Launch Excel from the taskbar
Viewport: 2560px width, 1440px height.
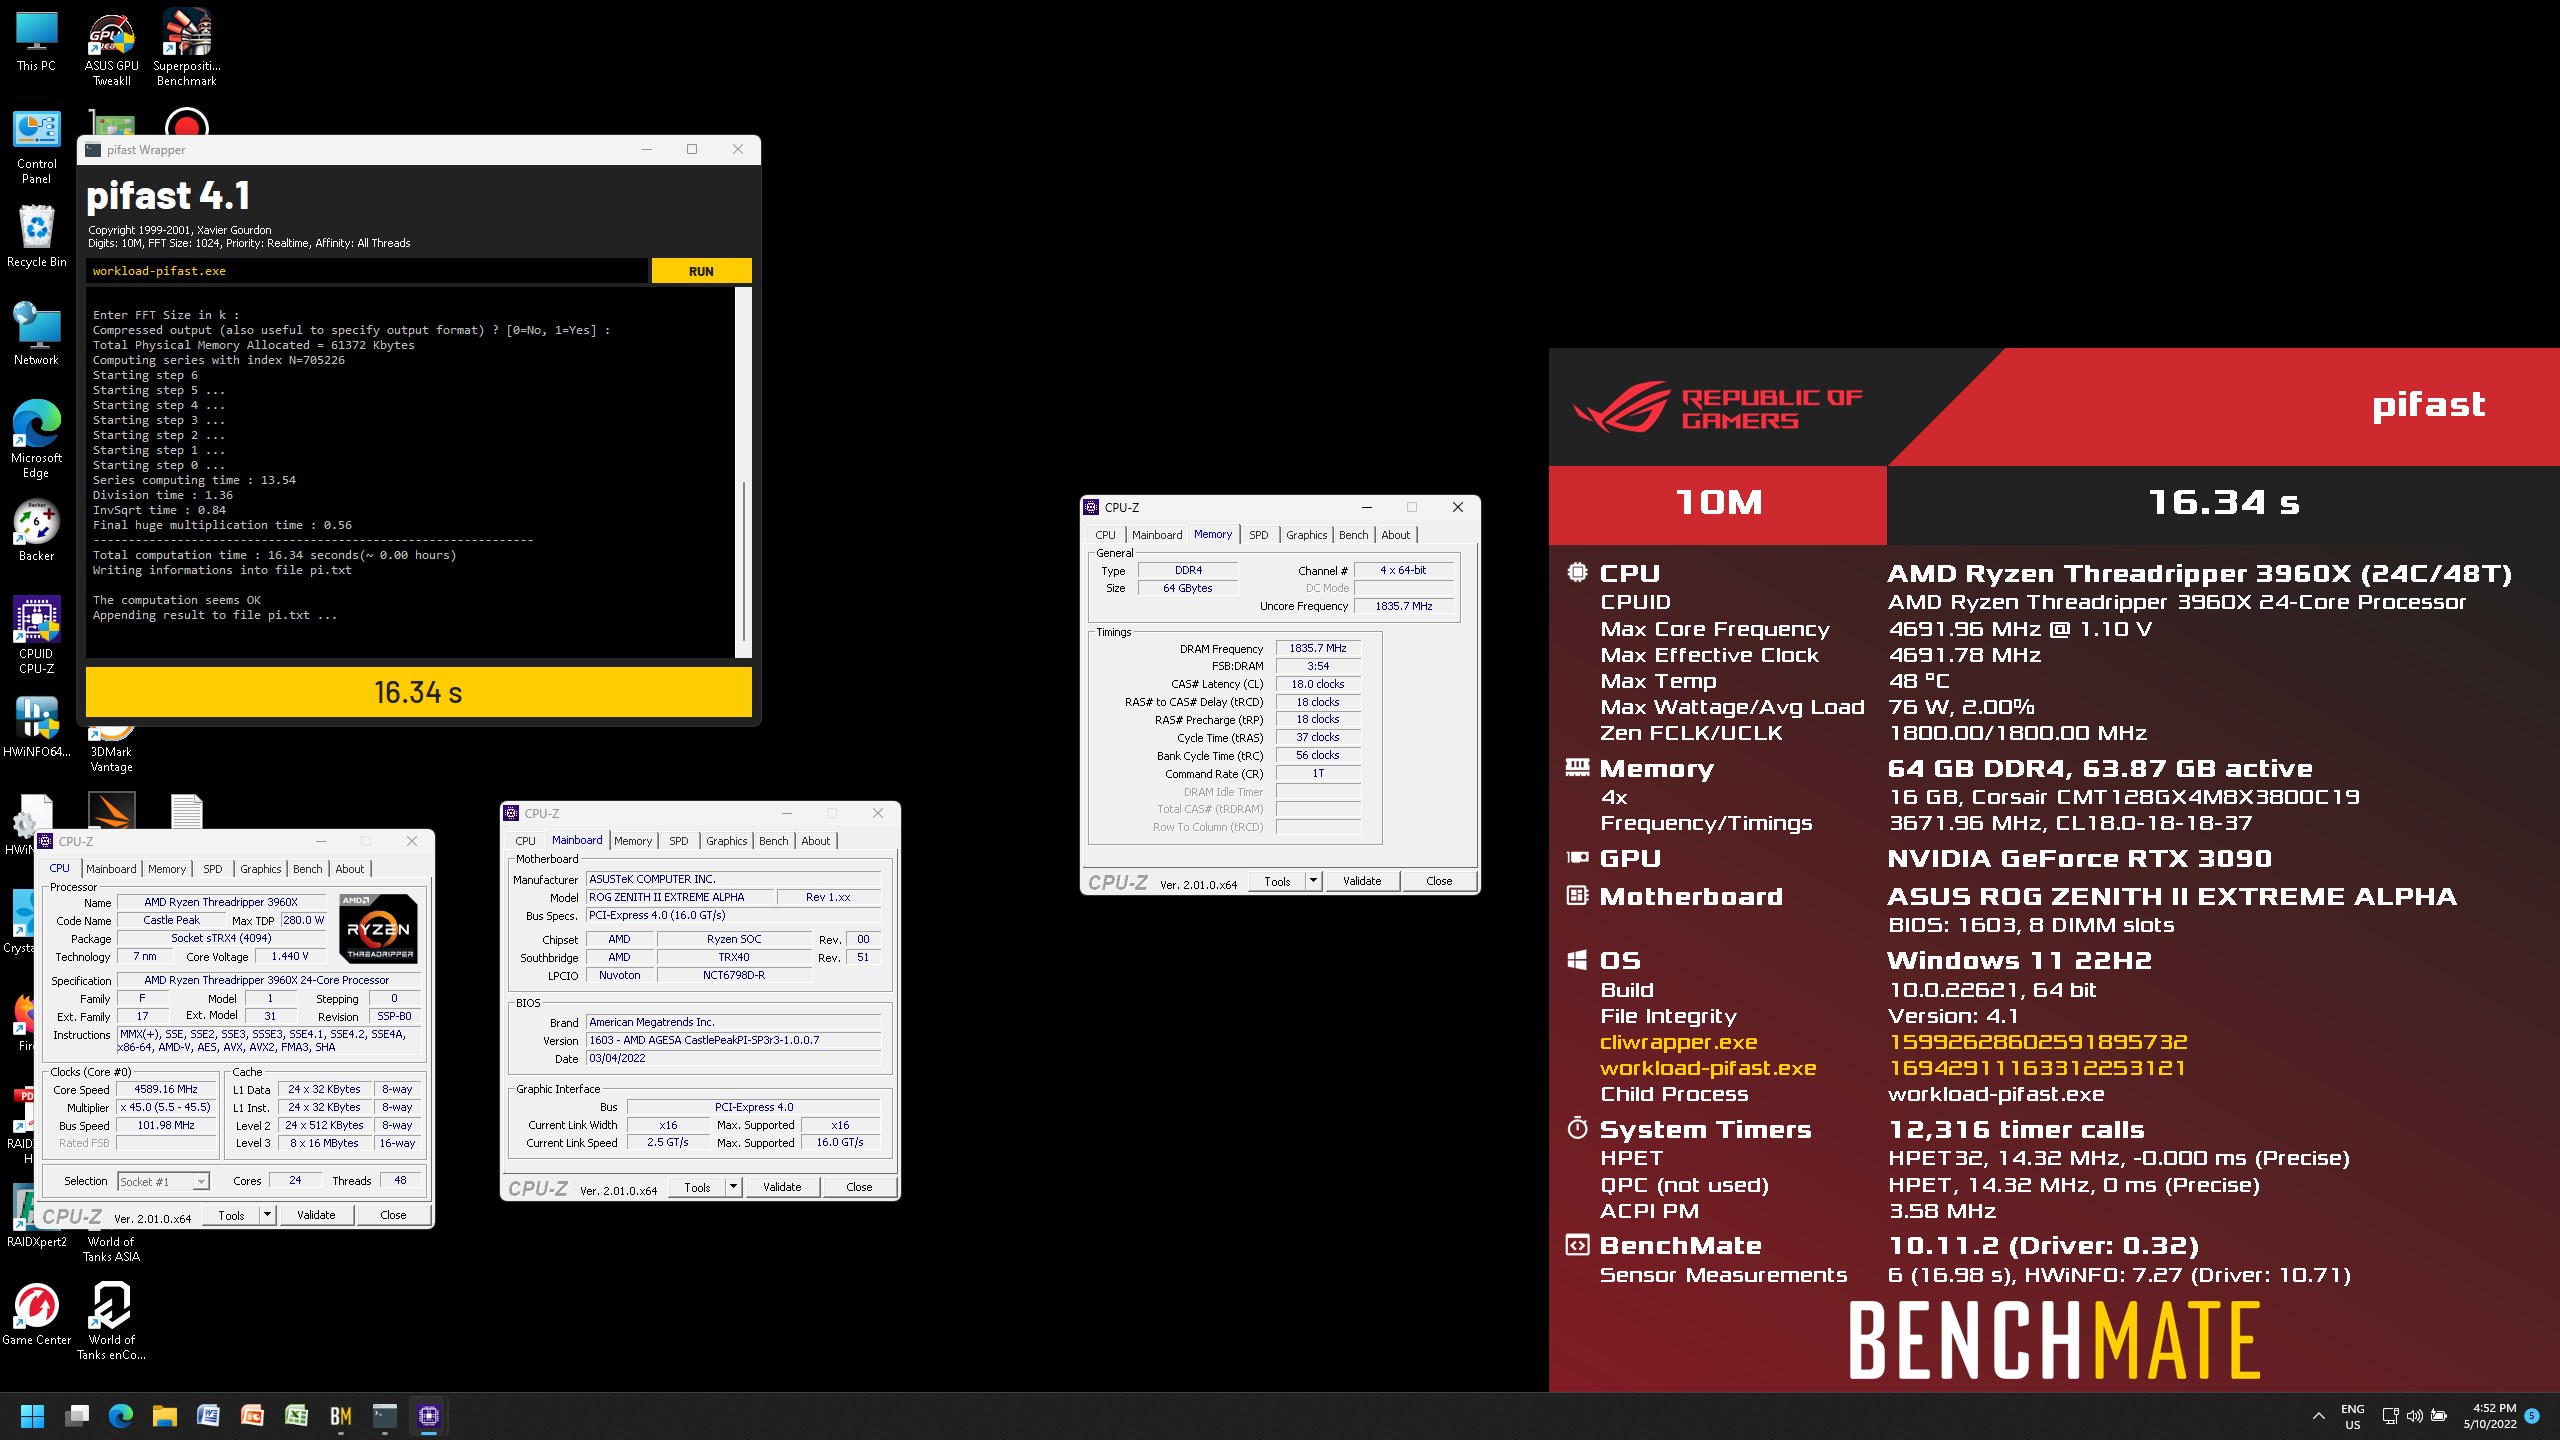[296, 1416]
